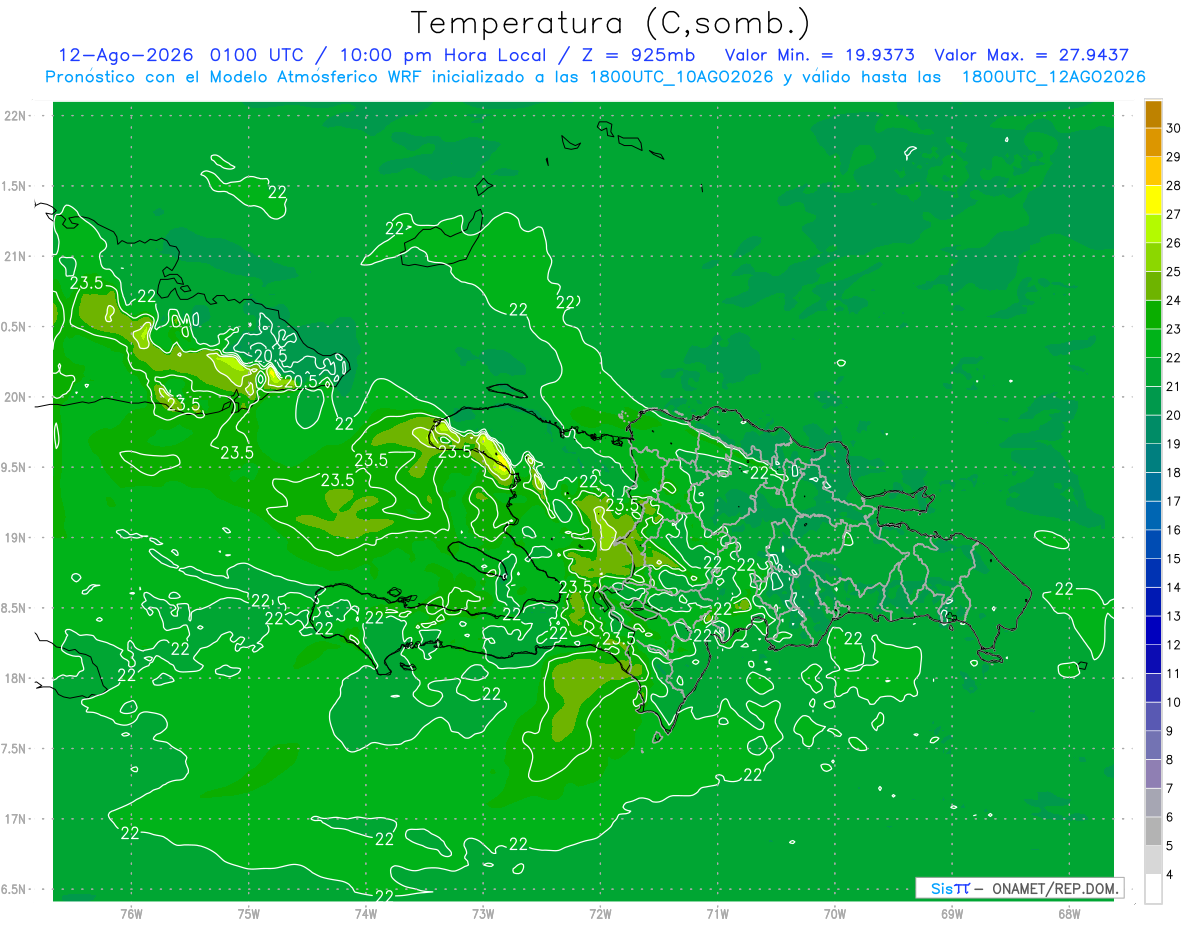Click the '68W' longitude axis label
The image size is (1200, 927).
(x=1069, y=913)
